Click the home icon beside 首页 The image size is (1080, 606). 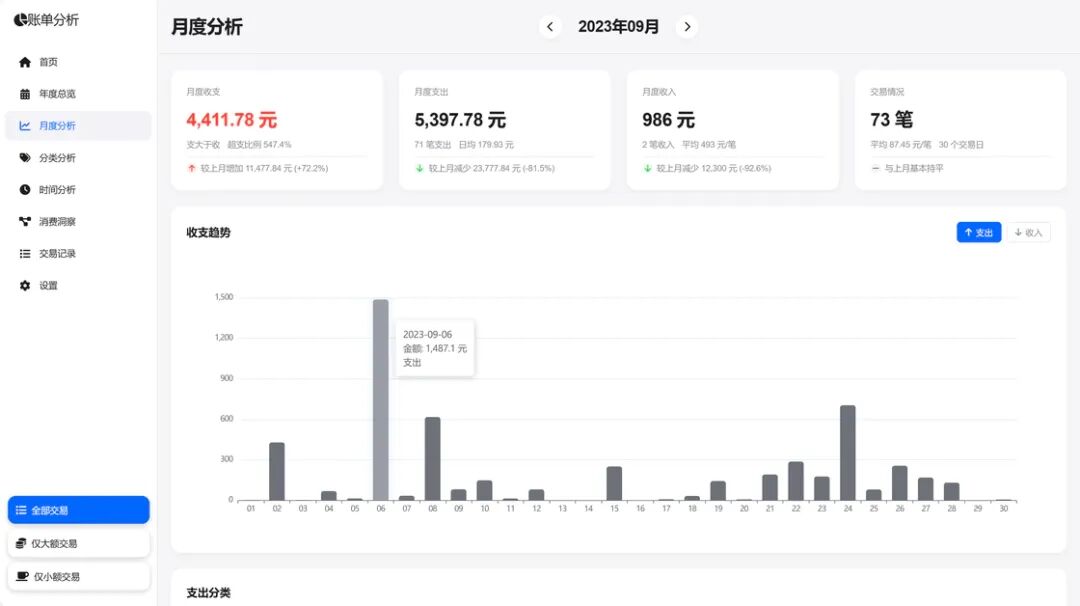click(x=25, y=62)
